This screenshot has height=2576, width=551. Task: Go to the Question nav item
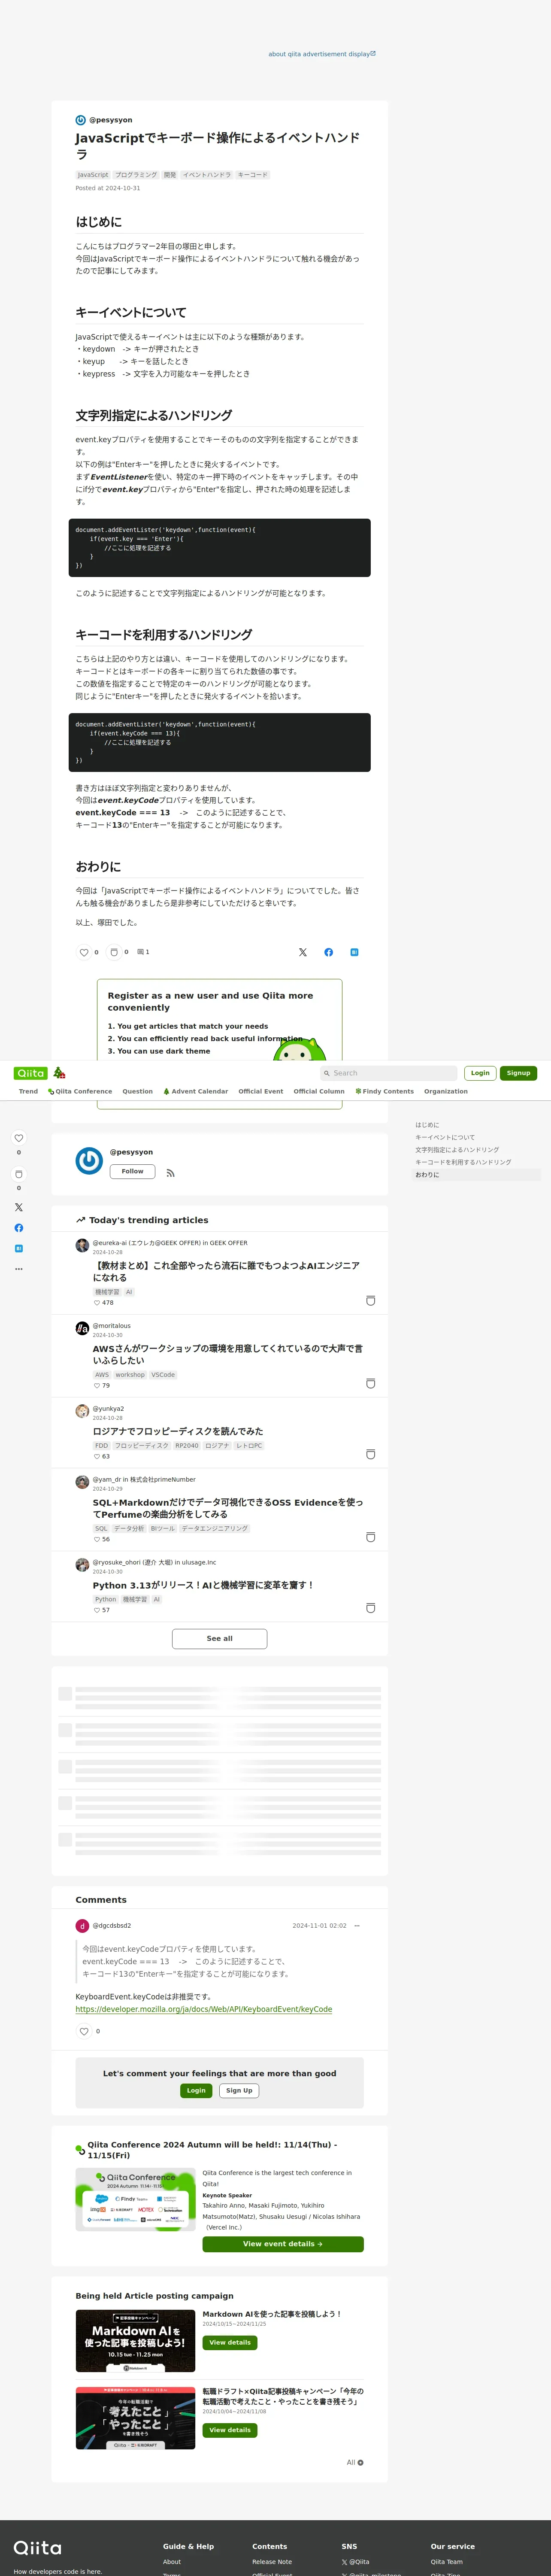tap(138, 1091)
